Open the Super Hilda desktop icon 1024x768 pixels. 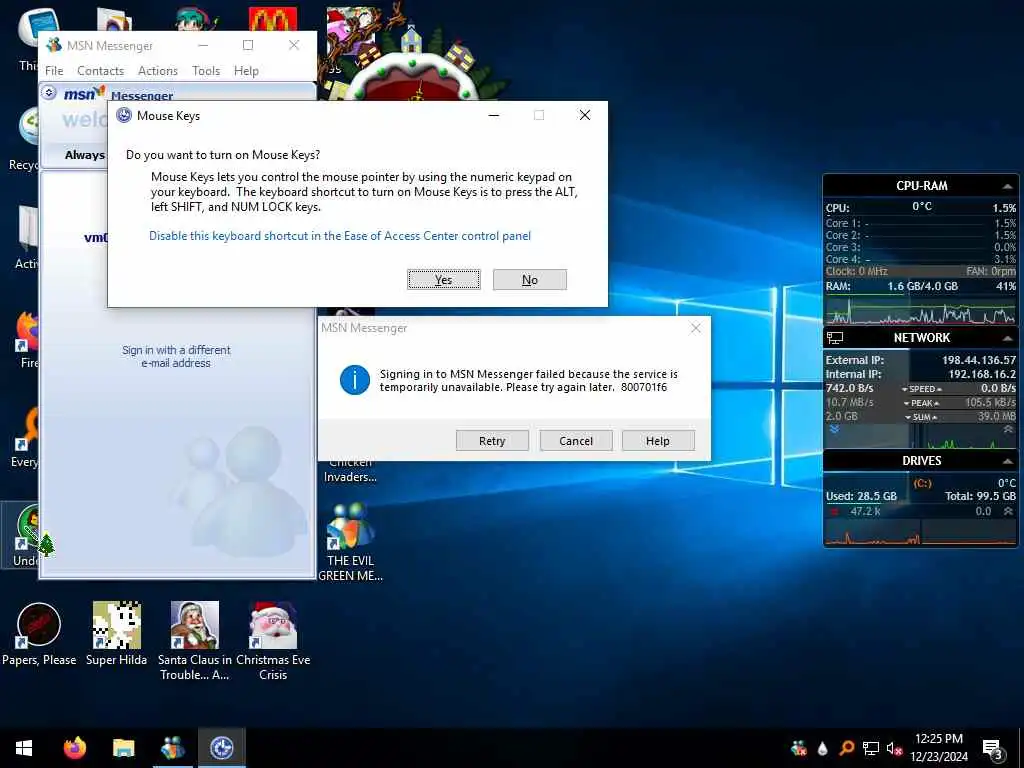point(116,635)
